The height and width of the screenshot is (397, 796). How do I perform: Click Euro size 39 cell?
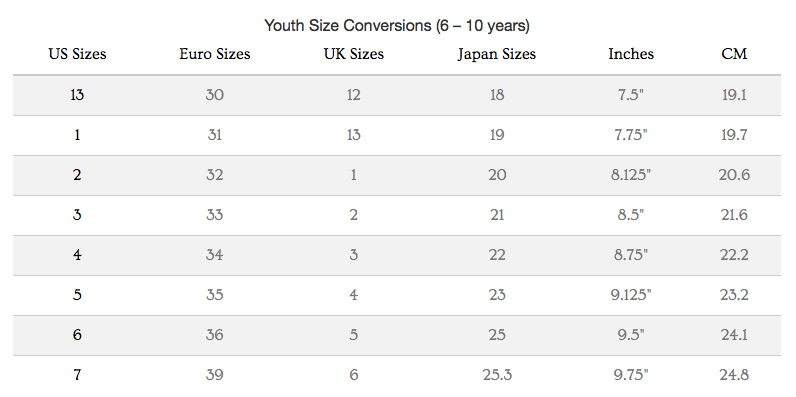click(x=215, y=375)
